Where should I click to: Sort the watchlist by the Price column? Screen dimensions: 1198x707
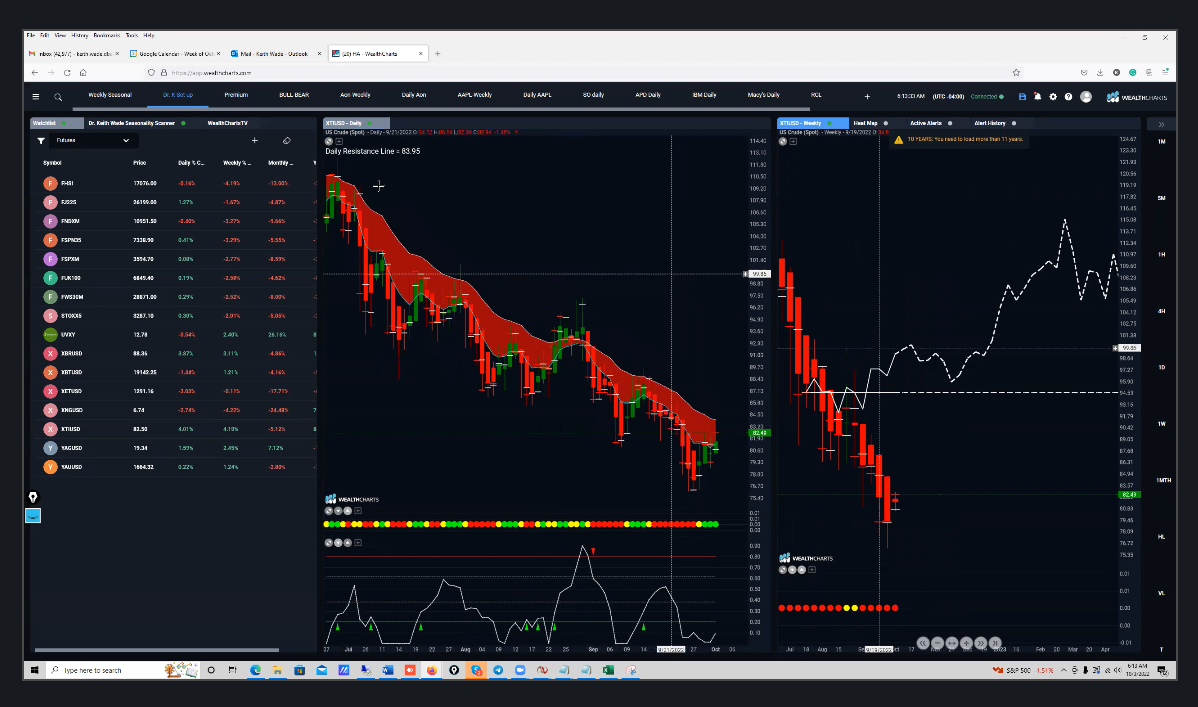pyautogui.click(x=139, y=163)
